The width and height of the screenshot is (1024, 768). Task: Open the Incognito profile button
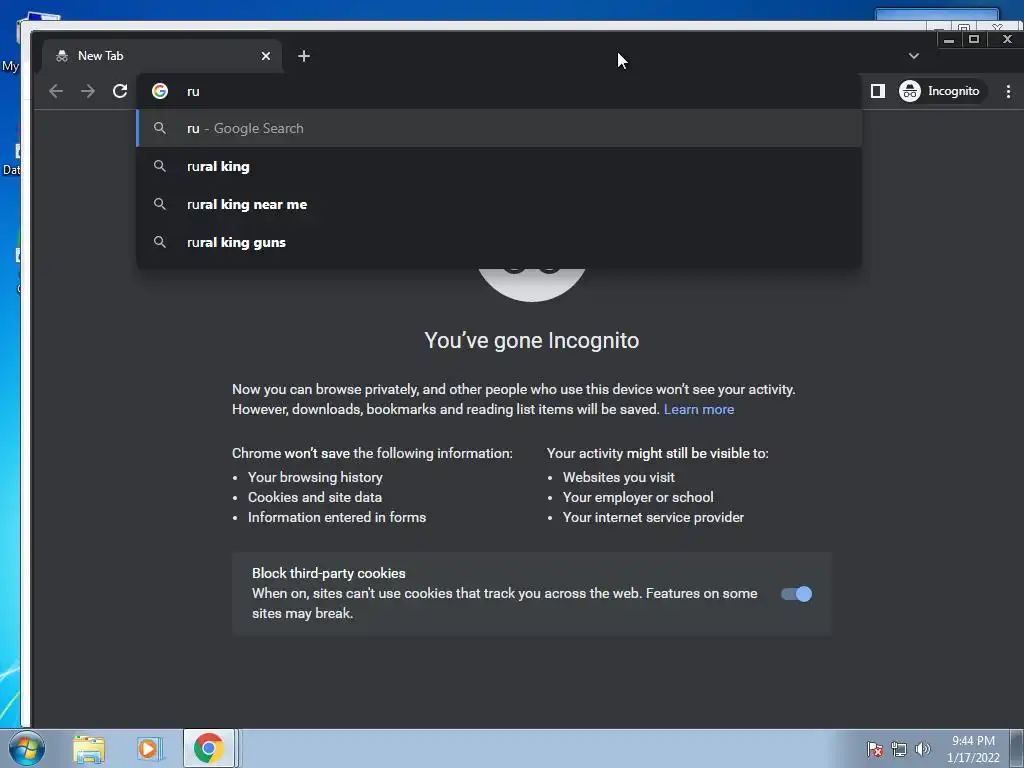(x=940, y=91)
